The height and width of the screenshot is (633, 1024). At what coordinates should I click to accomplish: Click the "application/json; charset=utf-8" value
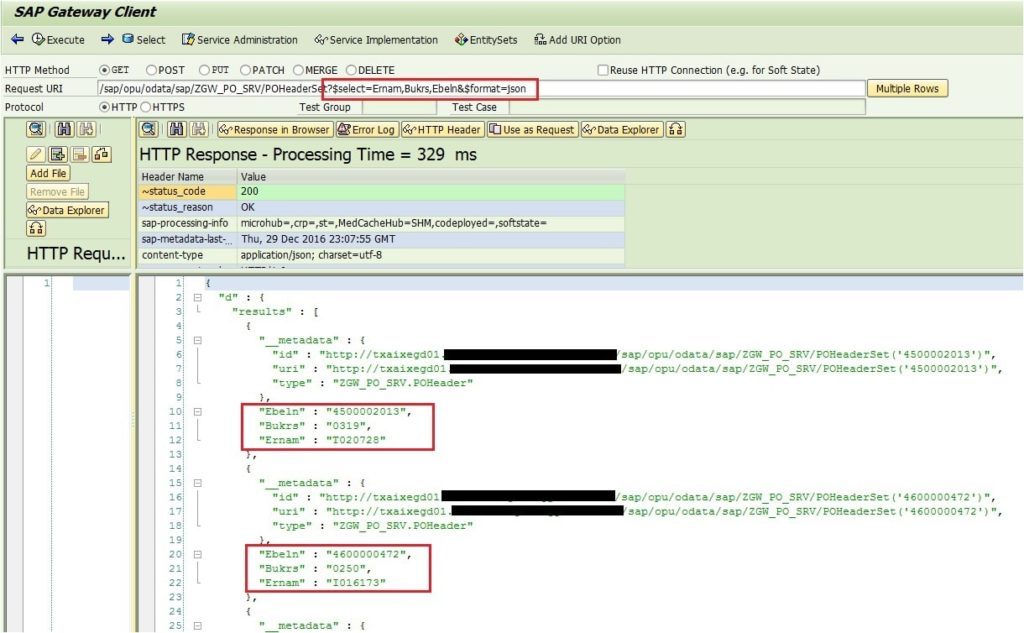(x=312, y=255)
